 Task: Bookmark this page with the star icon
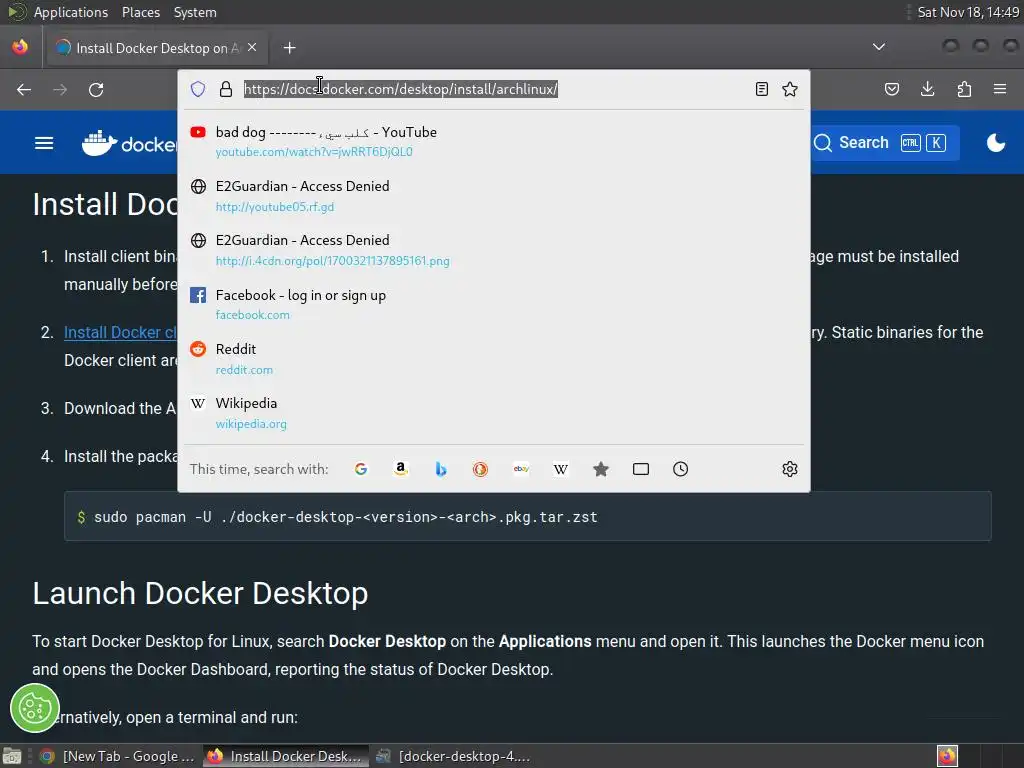[790, 89]
